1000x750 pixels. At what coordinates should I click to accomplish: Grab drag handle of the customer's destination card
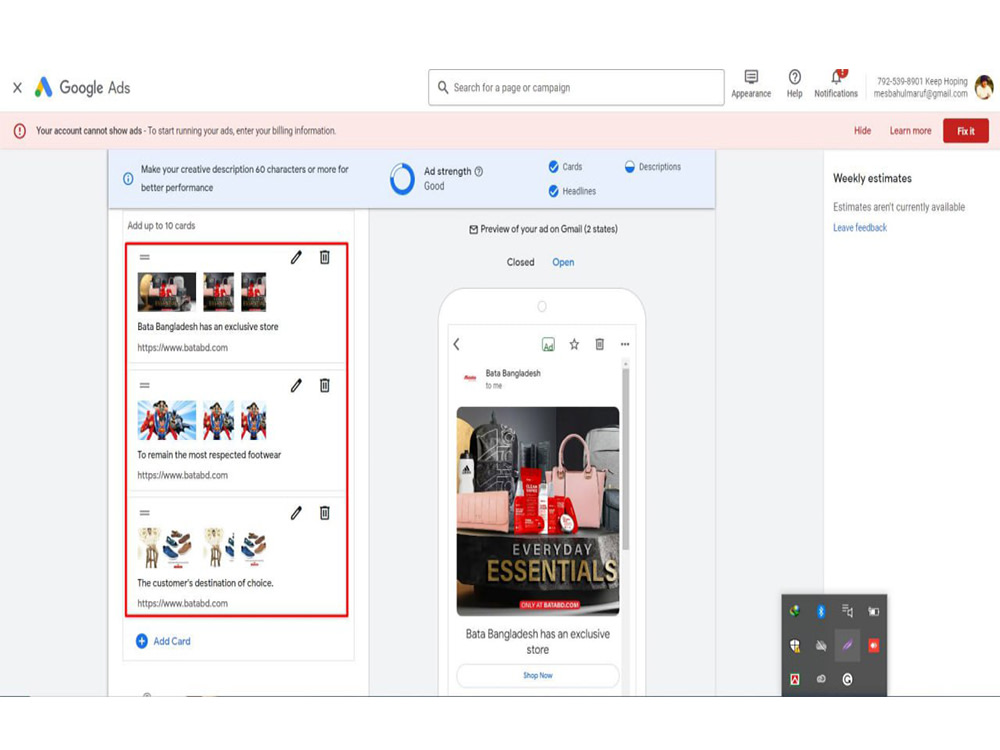[x=145, y=513]
